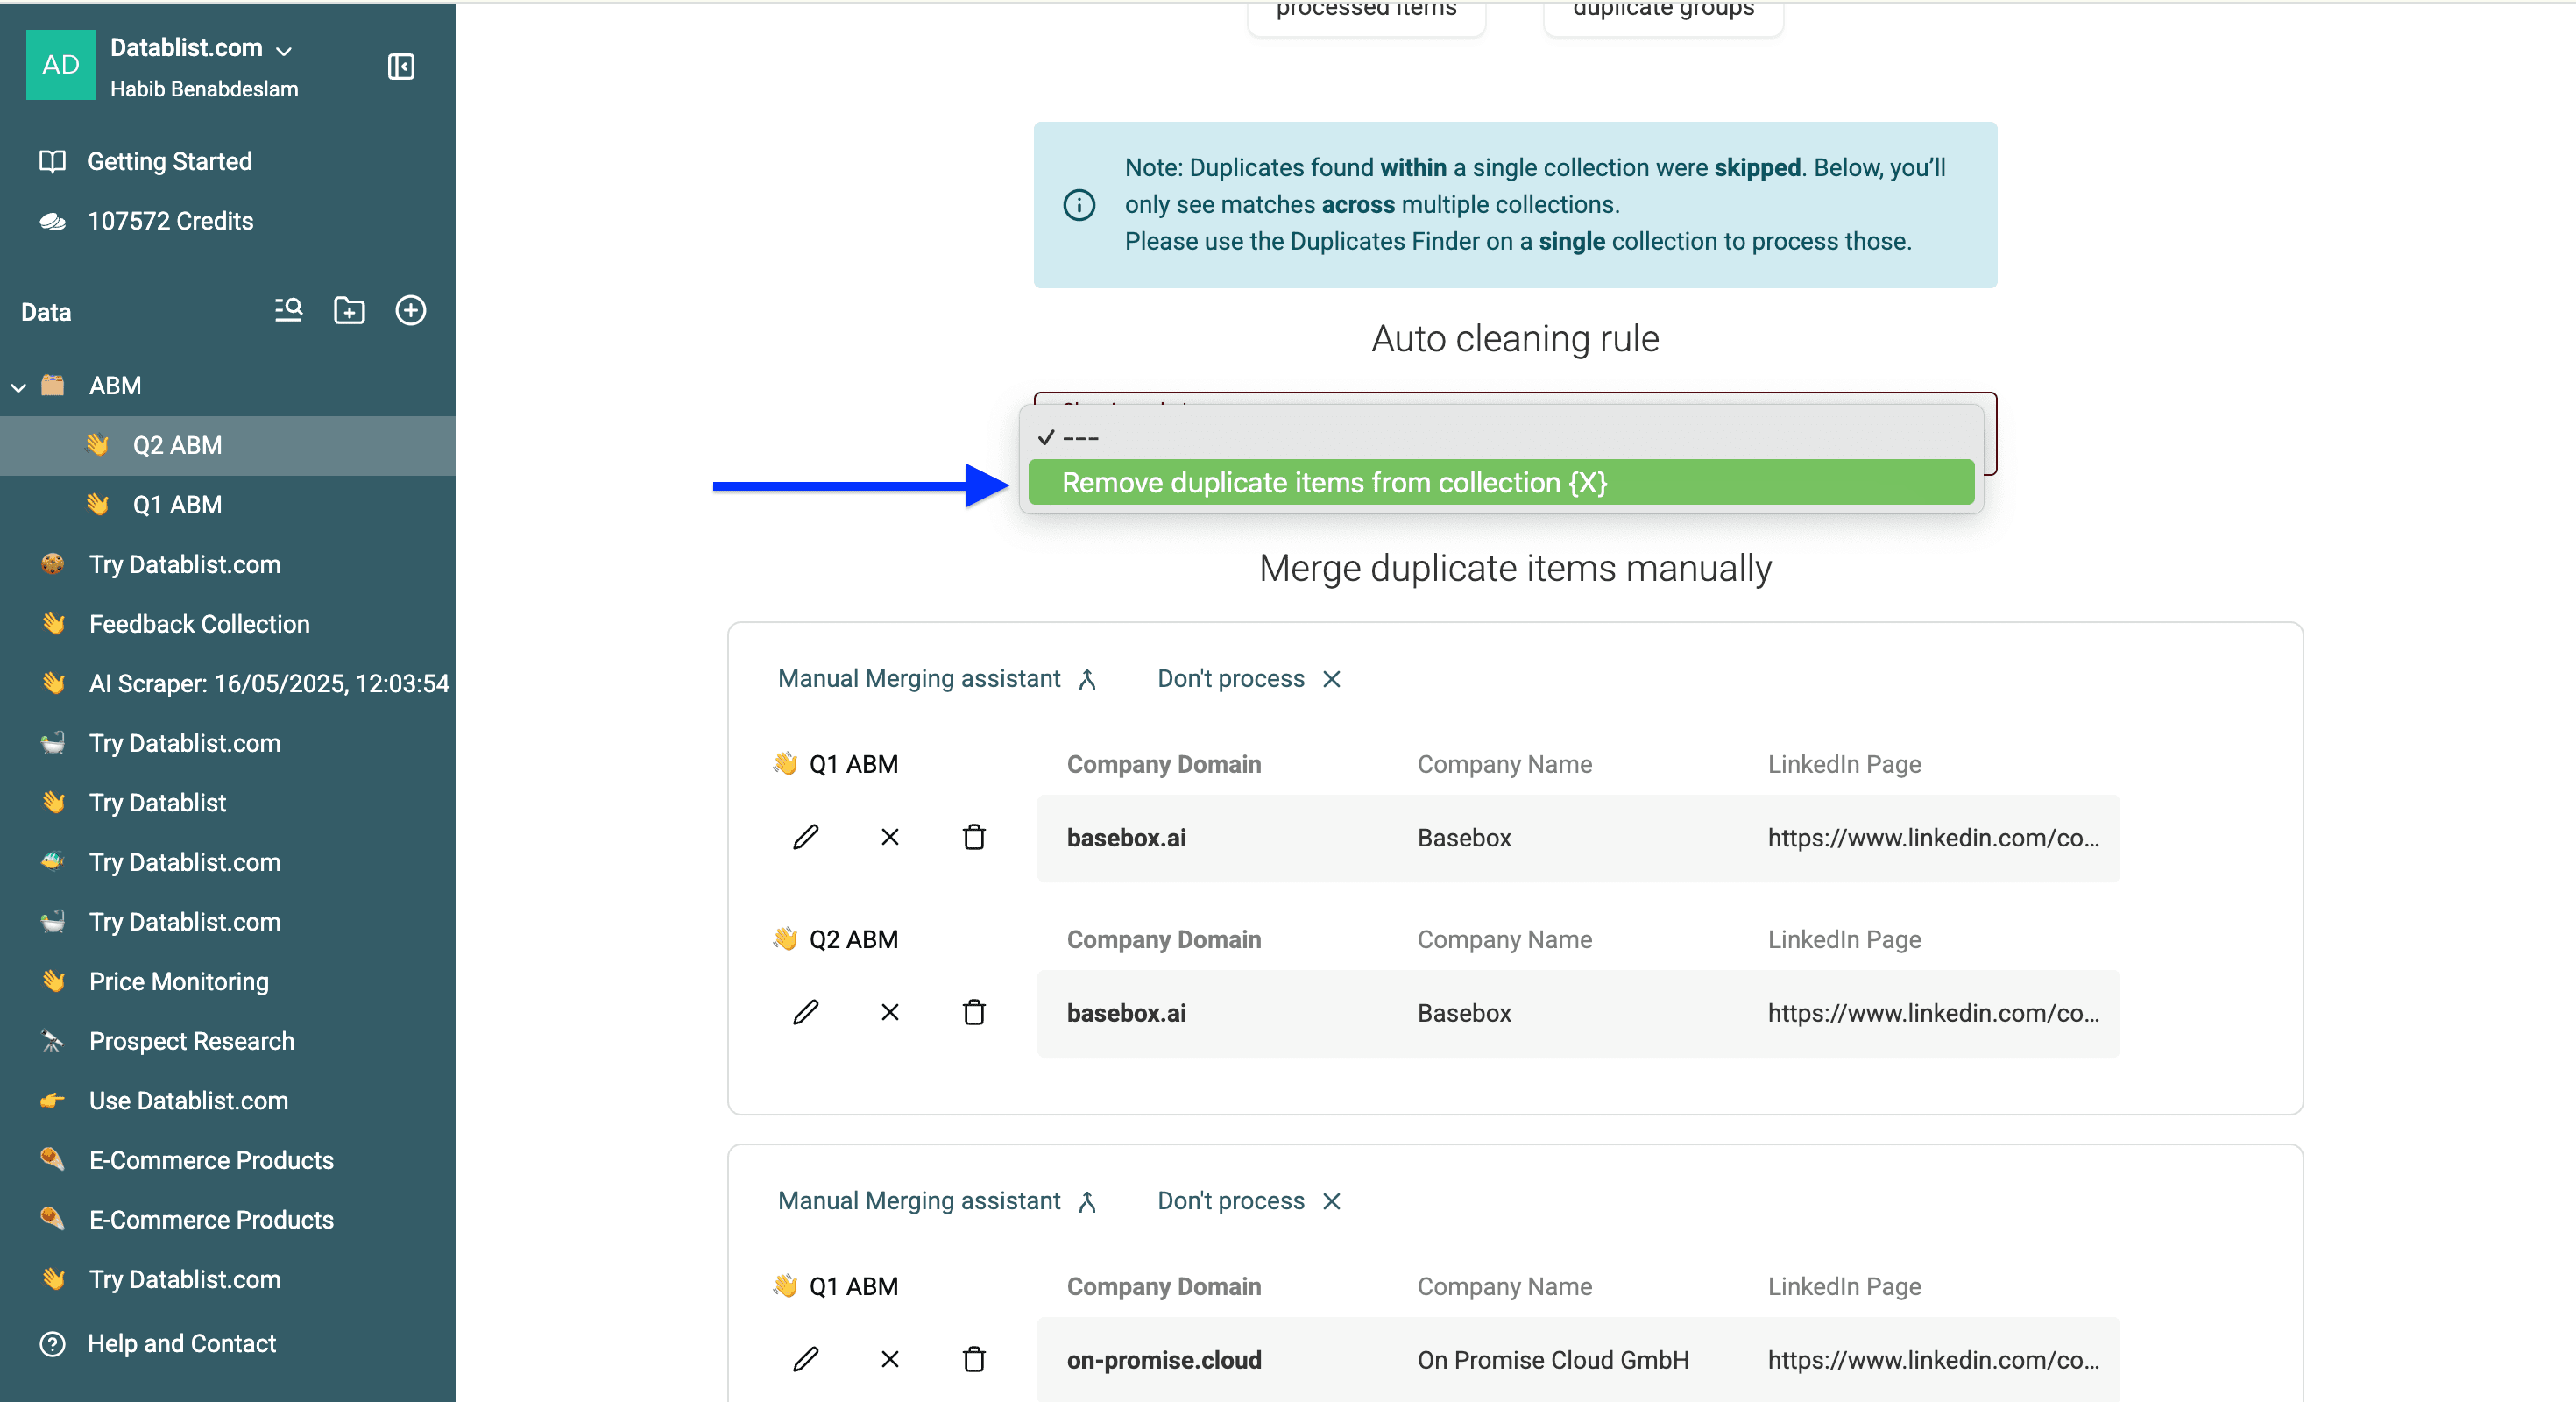Collapse the sidebar panel
Image resolution: width=2576 pixels, height=1402 pixels.
tap(400, 67)
